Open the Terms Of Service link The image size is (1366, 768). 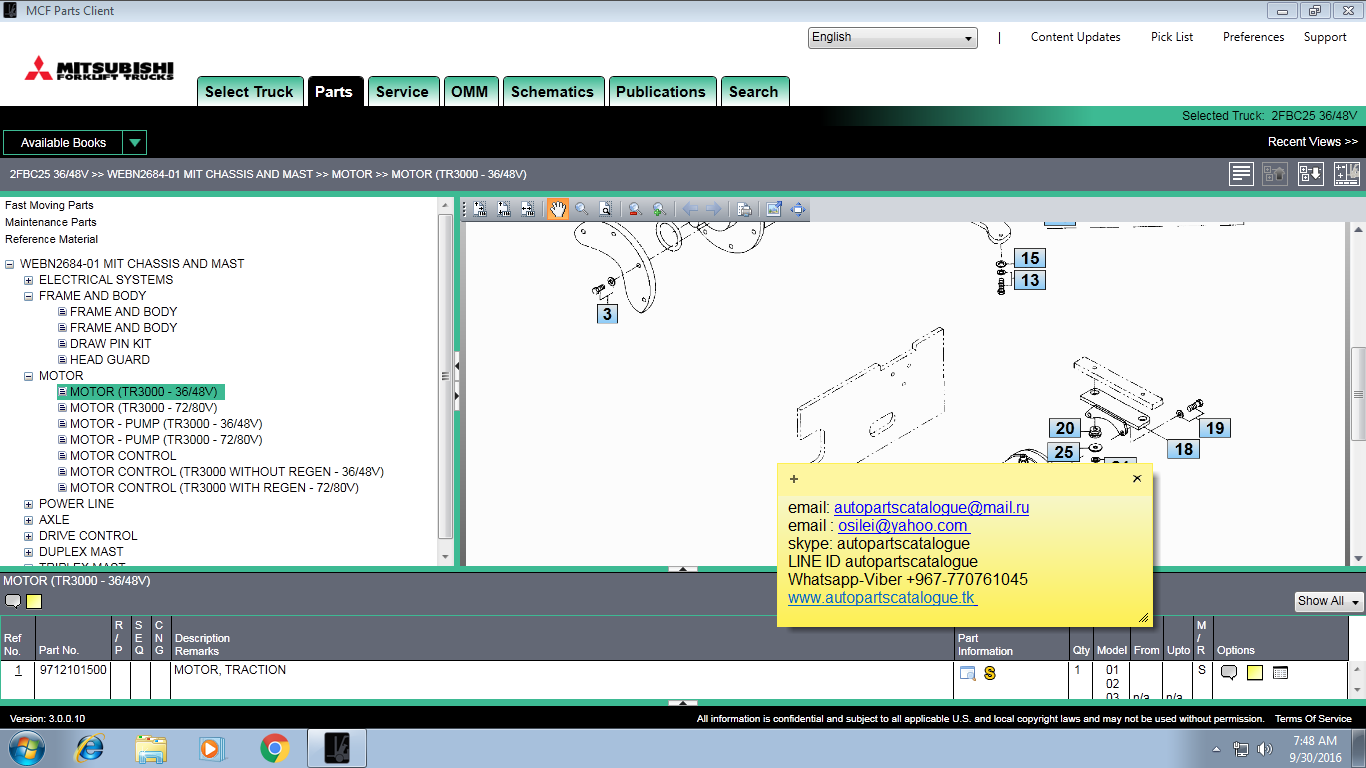click(1313, 719)
